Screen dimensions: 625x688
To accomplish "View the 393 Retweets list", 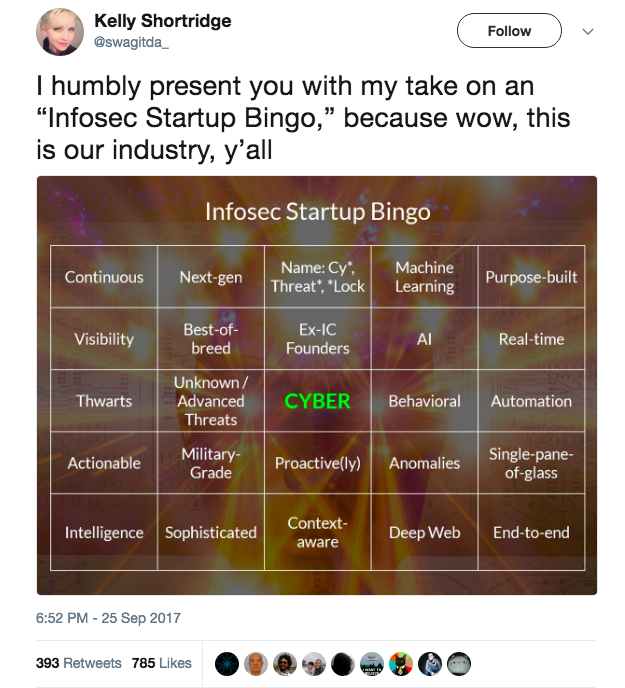I will 78,663.
